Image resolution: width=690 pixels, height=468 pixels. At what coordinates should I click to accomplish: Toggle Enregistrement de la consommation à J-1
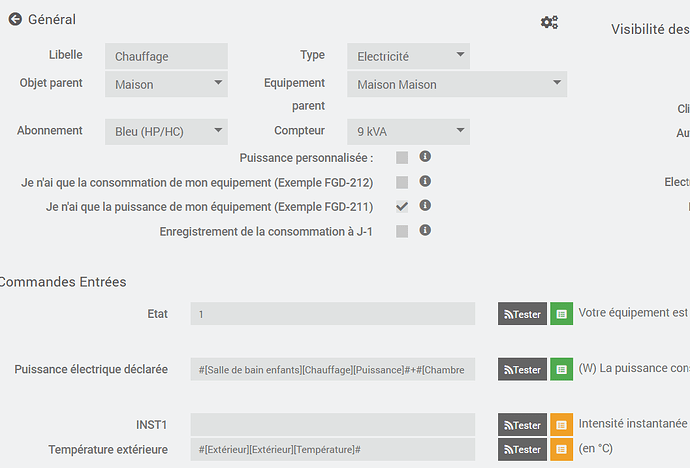(402, 231)
